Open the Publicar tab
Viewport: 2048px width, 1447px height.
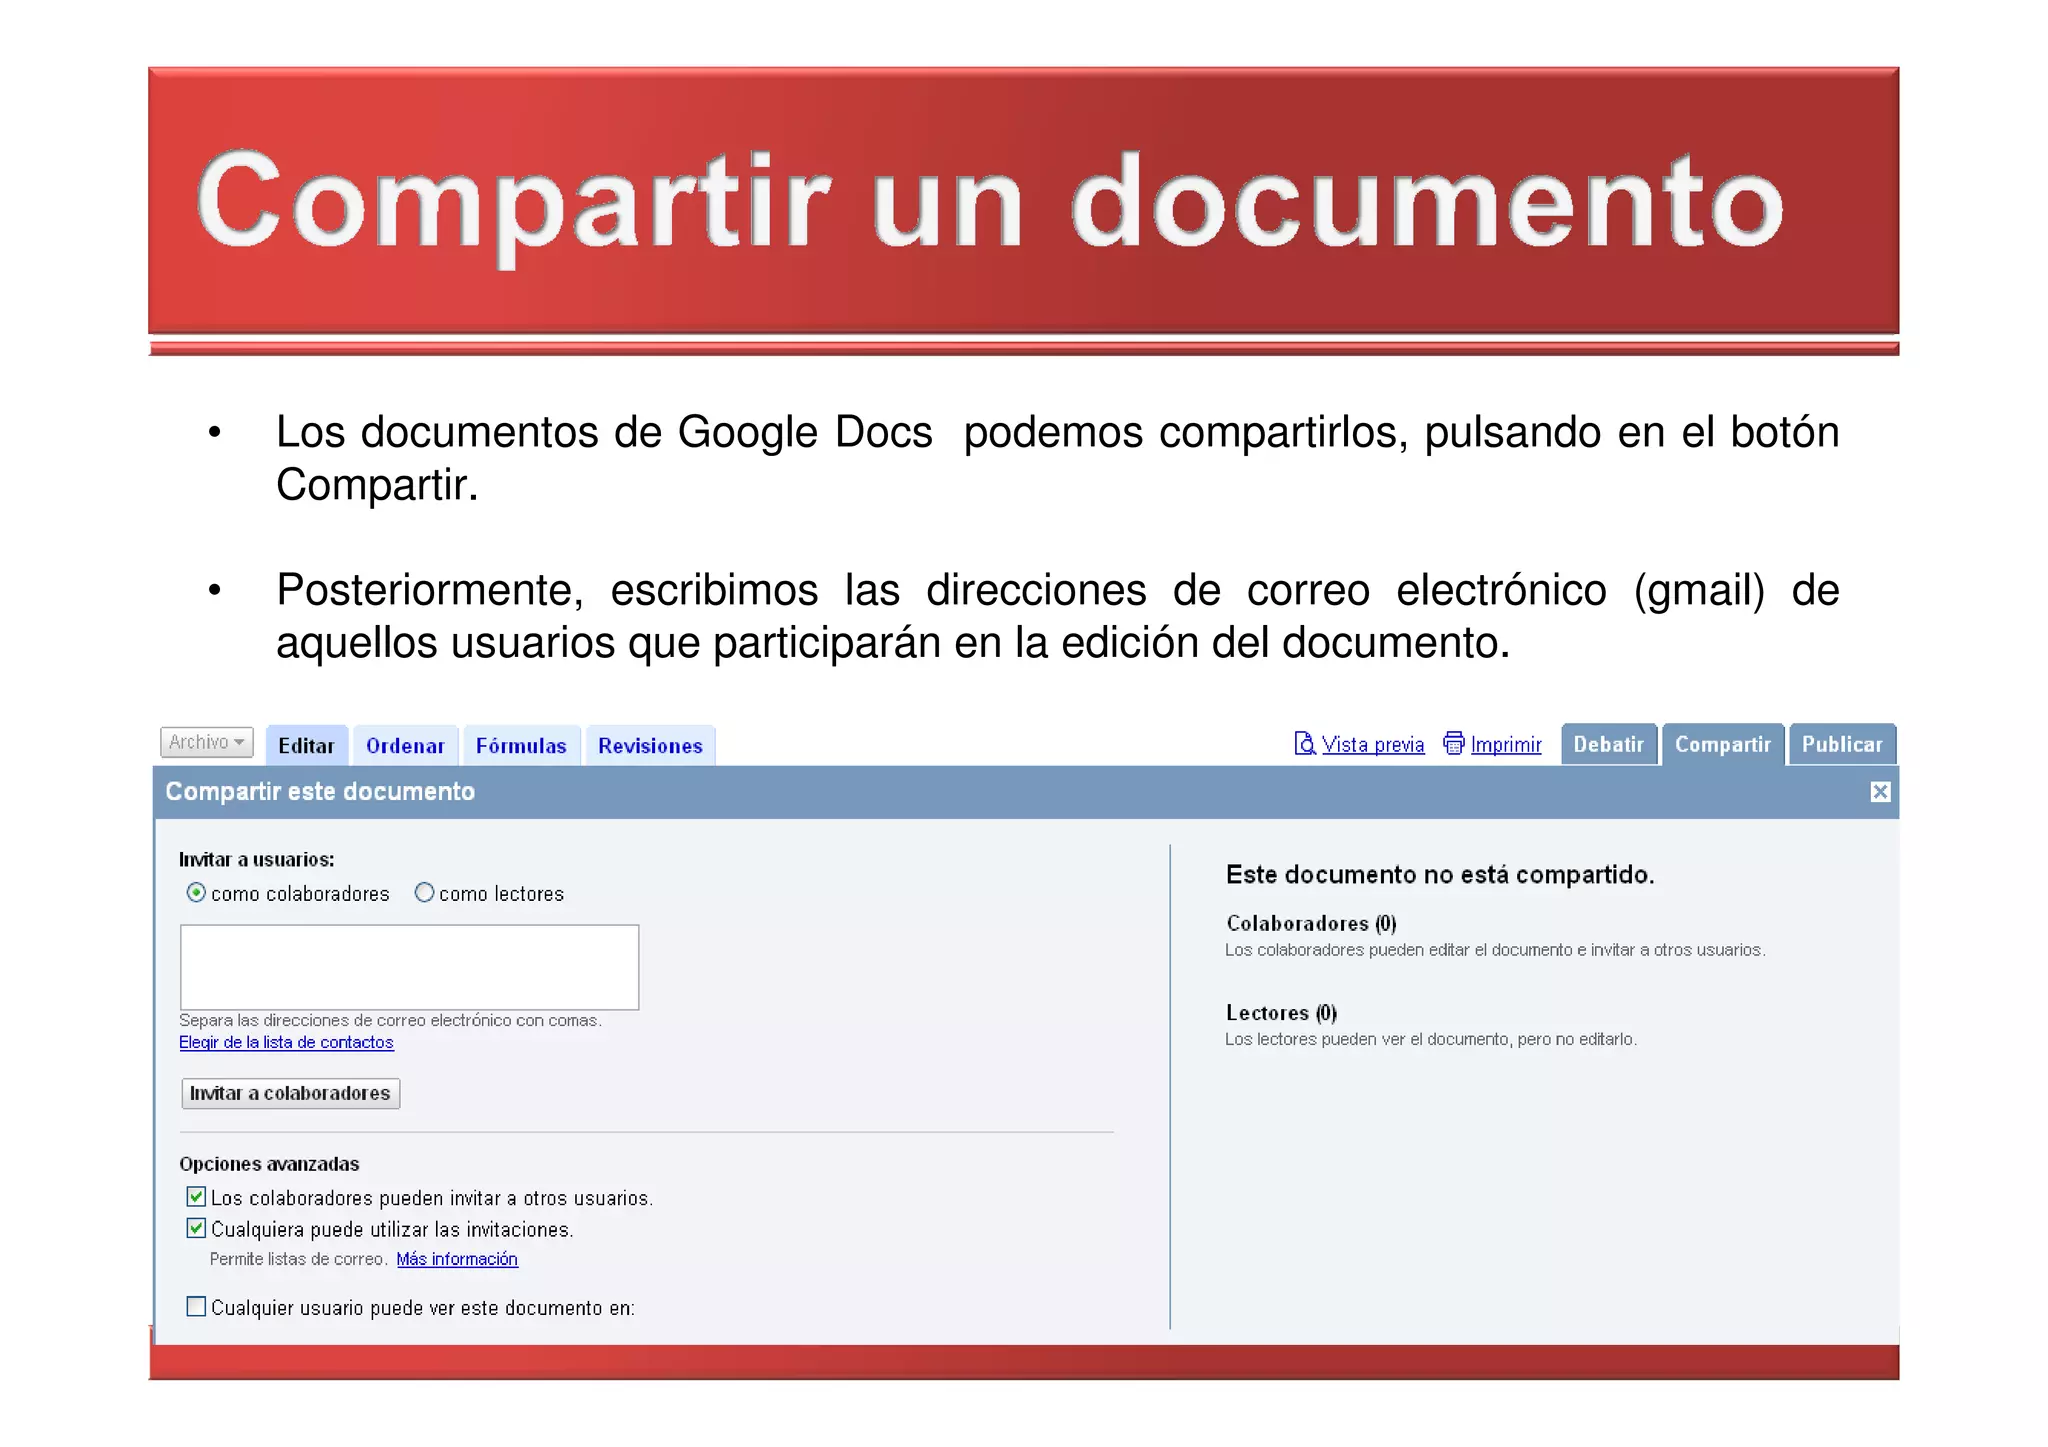click(1842, 744)
